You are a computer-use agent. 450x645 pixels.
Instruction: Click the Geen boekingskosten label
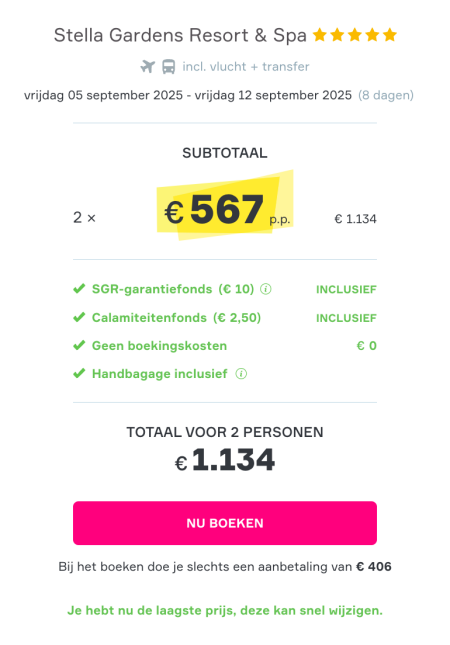(x=159, y=346)
